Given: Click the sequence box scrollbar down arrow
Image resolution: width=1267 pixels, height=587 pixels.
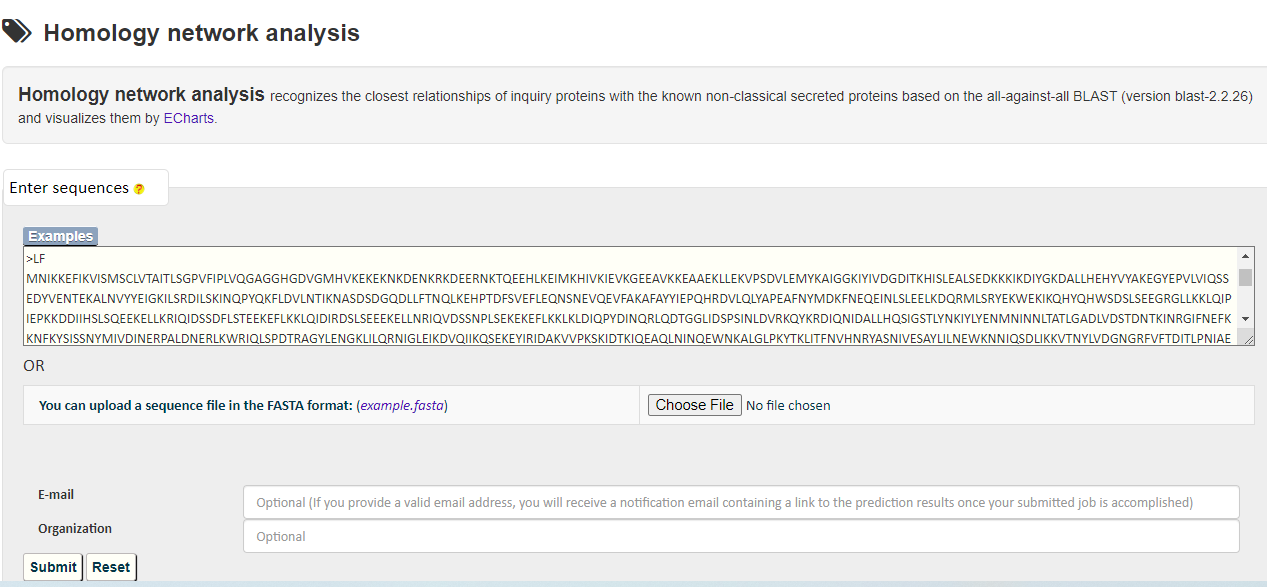Looking at the screenshot, I should point(1245,318).
